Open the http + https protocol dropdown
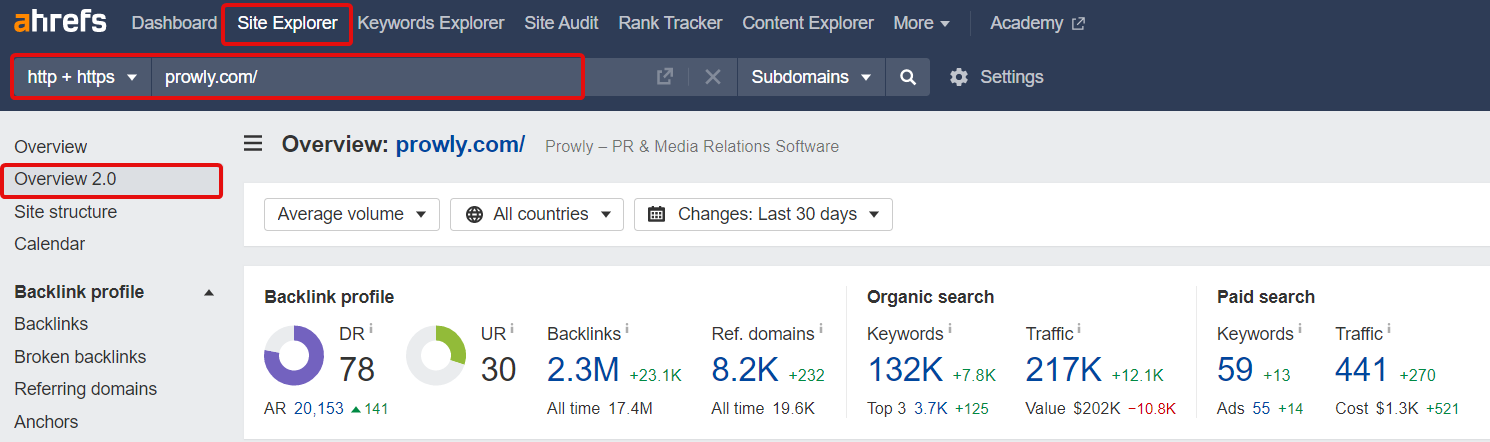1490x442 pixels. [x=82, y=77]
